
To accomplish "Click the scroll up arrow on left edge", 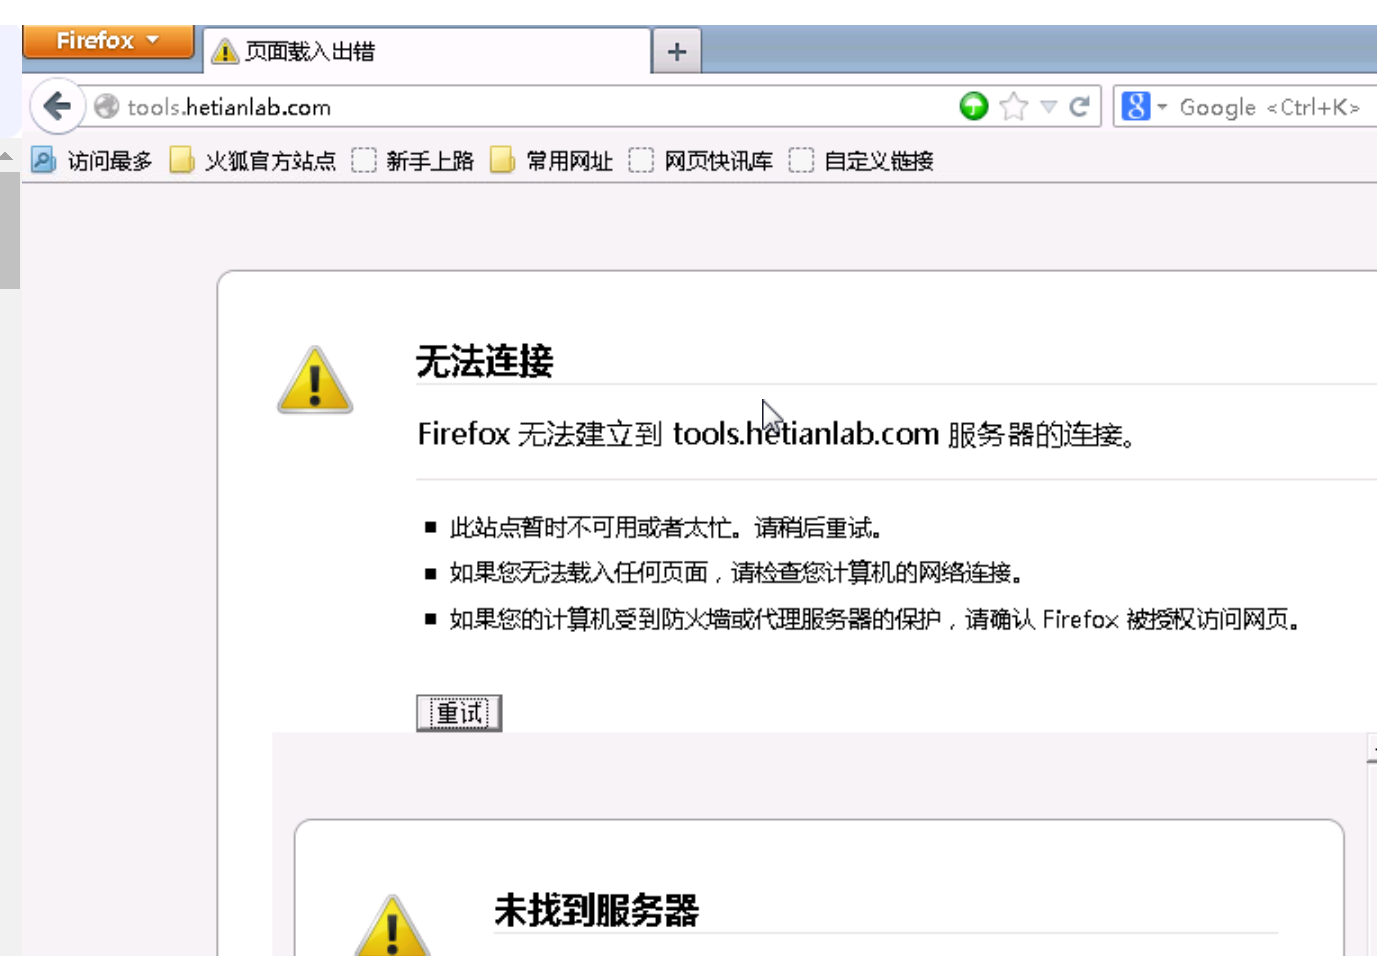I will click(7, 156).
